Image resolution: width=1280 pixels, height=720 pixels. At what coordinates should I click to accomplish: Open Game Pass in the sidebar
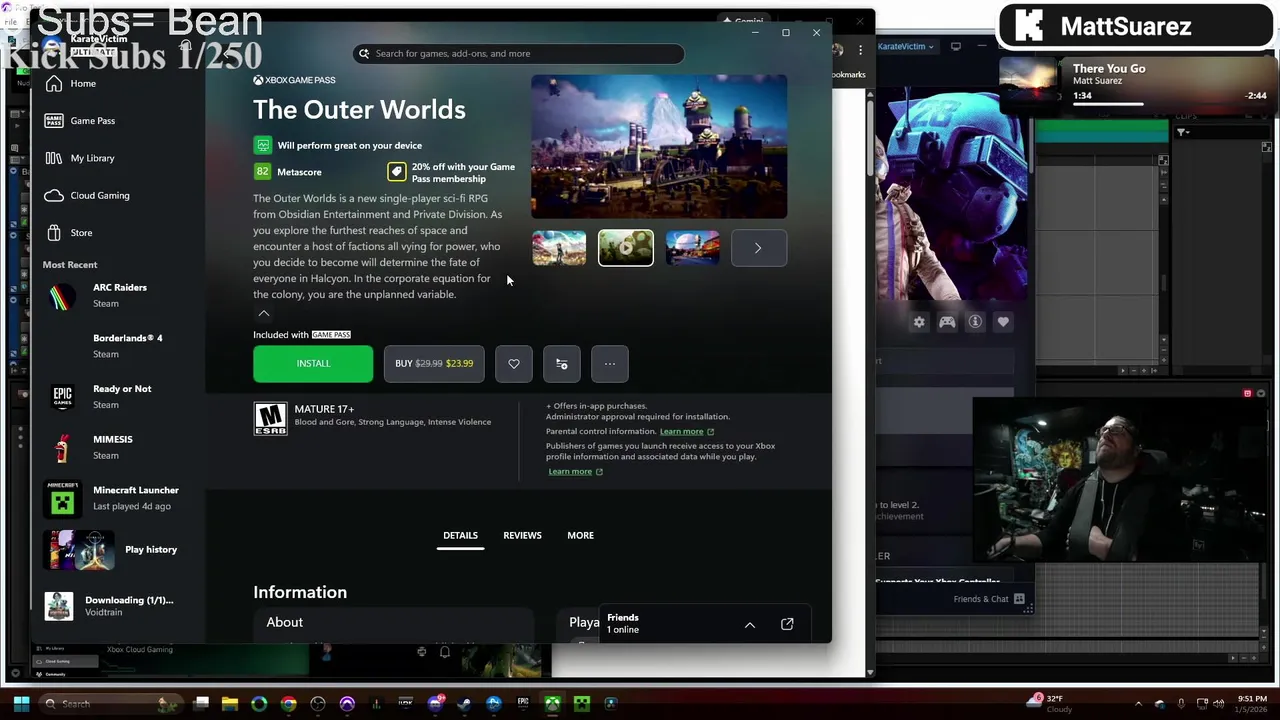tap(79, 120)
